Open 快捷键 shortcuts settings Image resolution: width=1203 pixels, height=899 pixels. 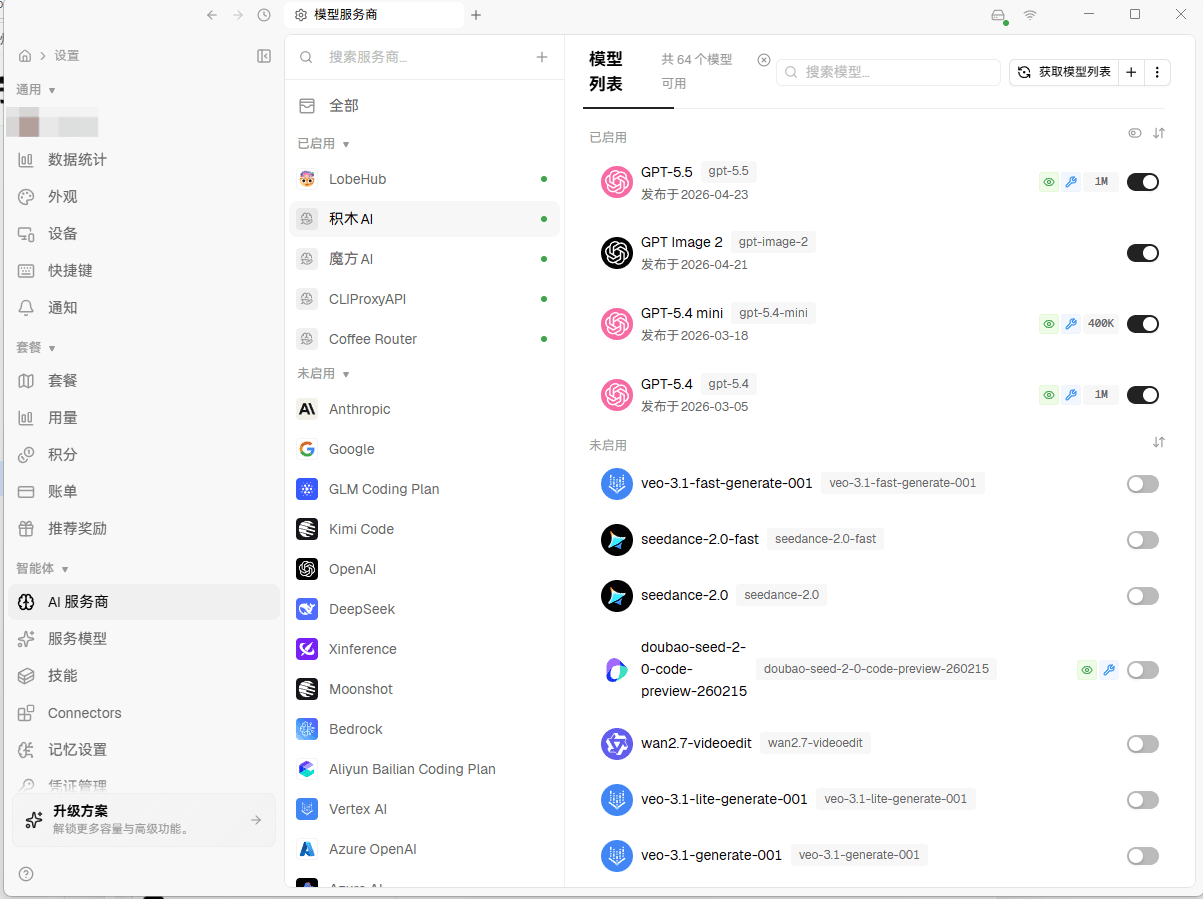pos(144,271)
